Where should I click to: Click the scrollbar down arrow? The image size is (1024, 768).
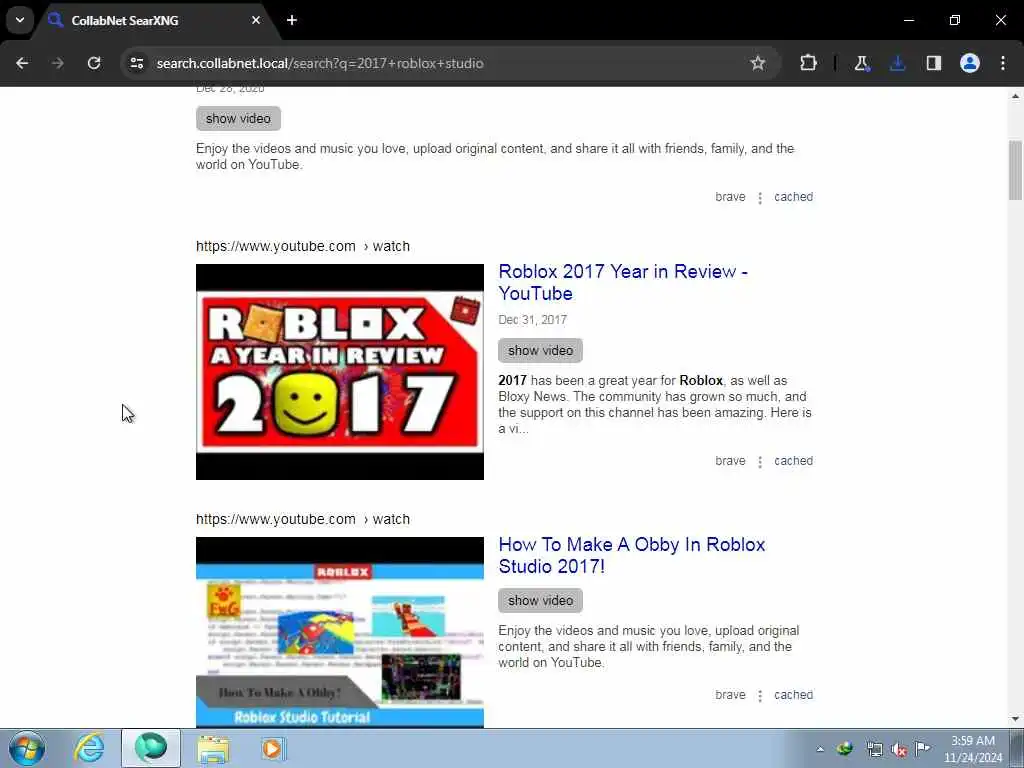pos(1015,719)
